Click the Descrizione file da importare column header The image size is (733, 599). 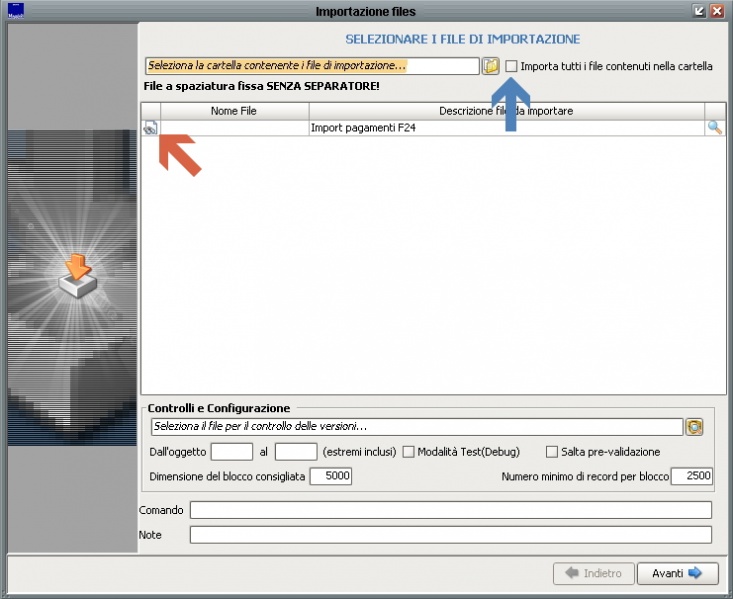506,111
